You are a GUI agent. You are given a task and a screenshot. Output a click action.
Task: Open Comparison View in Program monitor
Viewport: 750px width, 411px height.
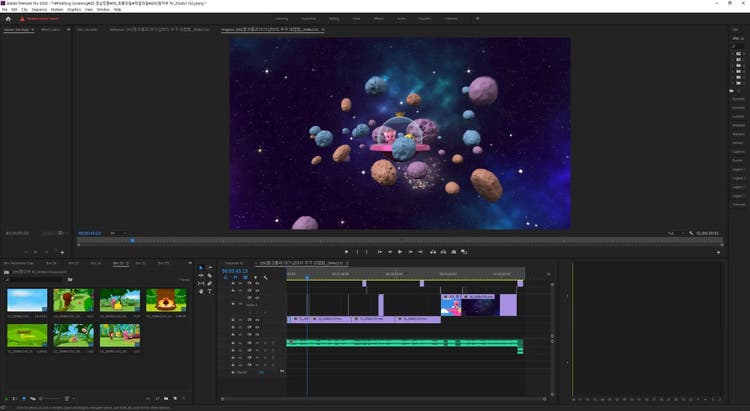[x=464, y=252]
